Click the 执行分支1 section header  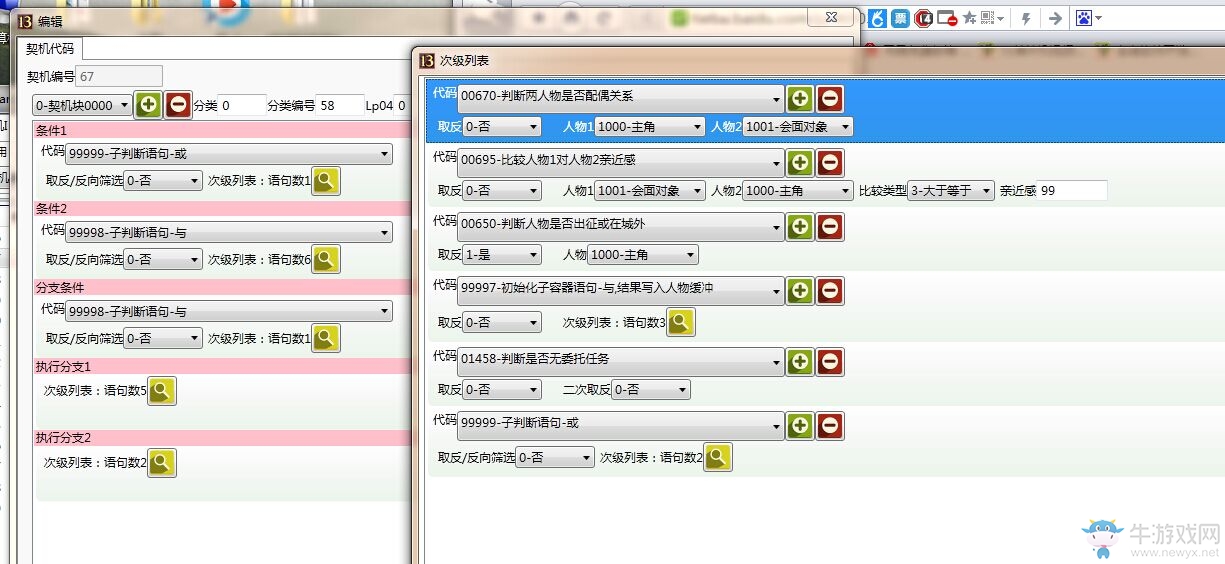tap(222, 366)
